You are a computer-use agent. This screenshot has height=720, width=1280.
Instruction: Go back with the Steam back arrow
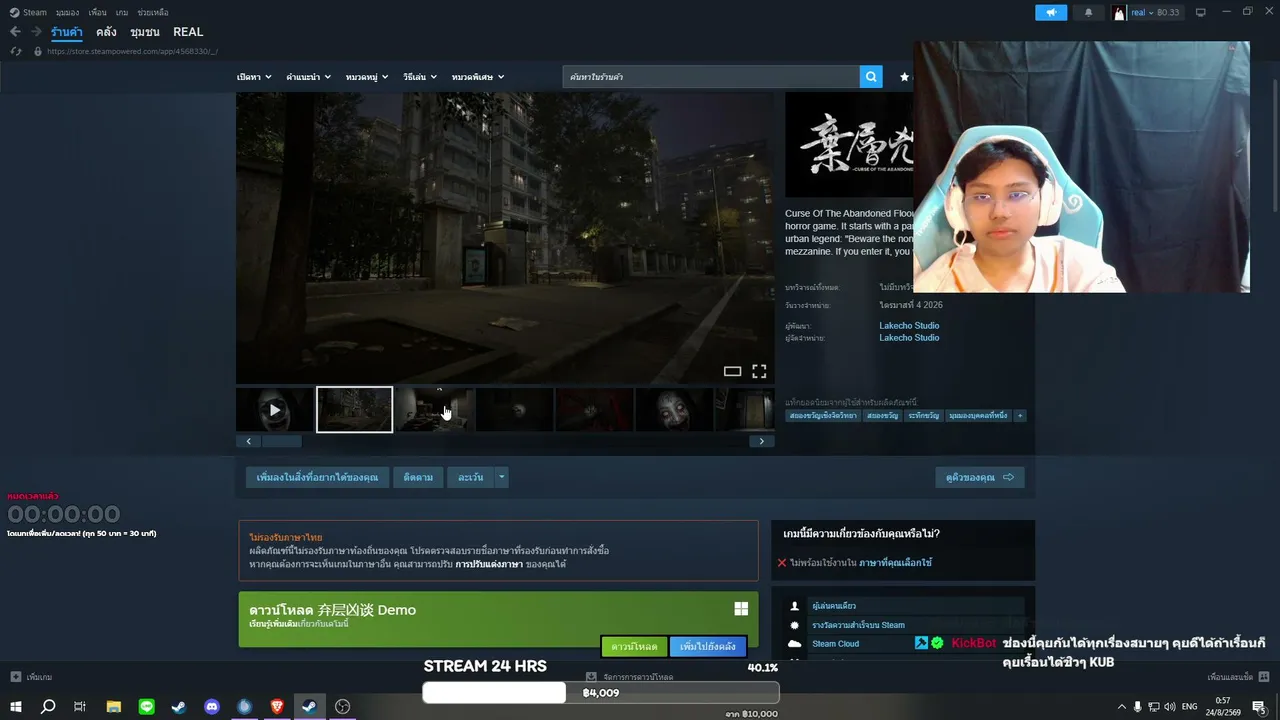coord(15,32)
